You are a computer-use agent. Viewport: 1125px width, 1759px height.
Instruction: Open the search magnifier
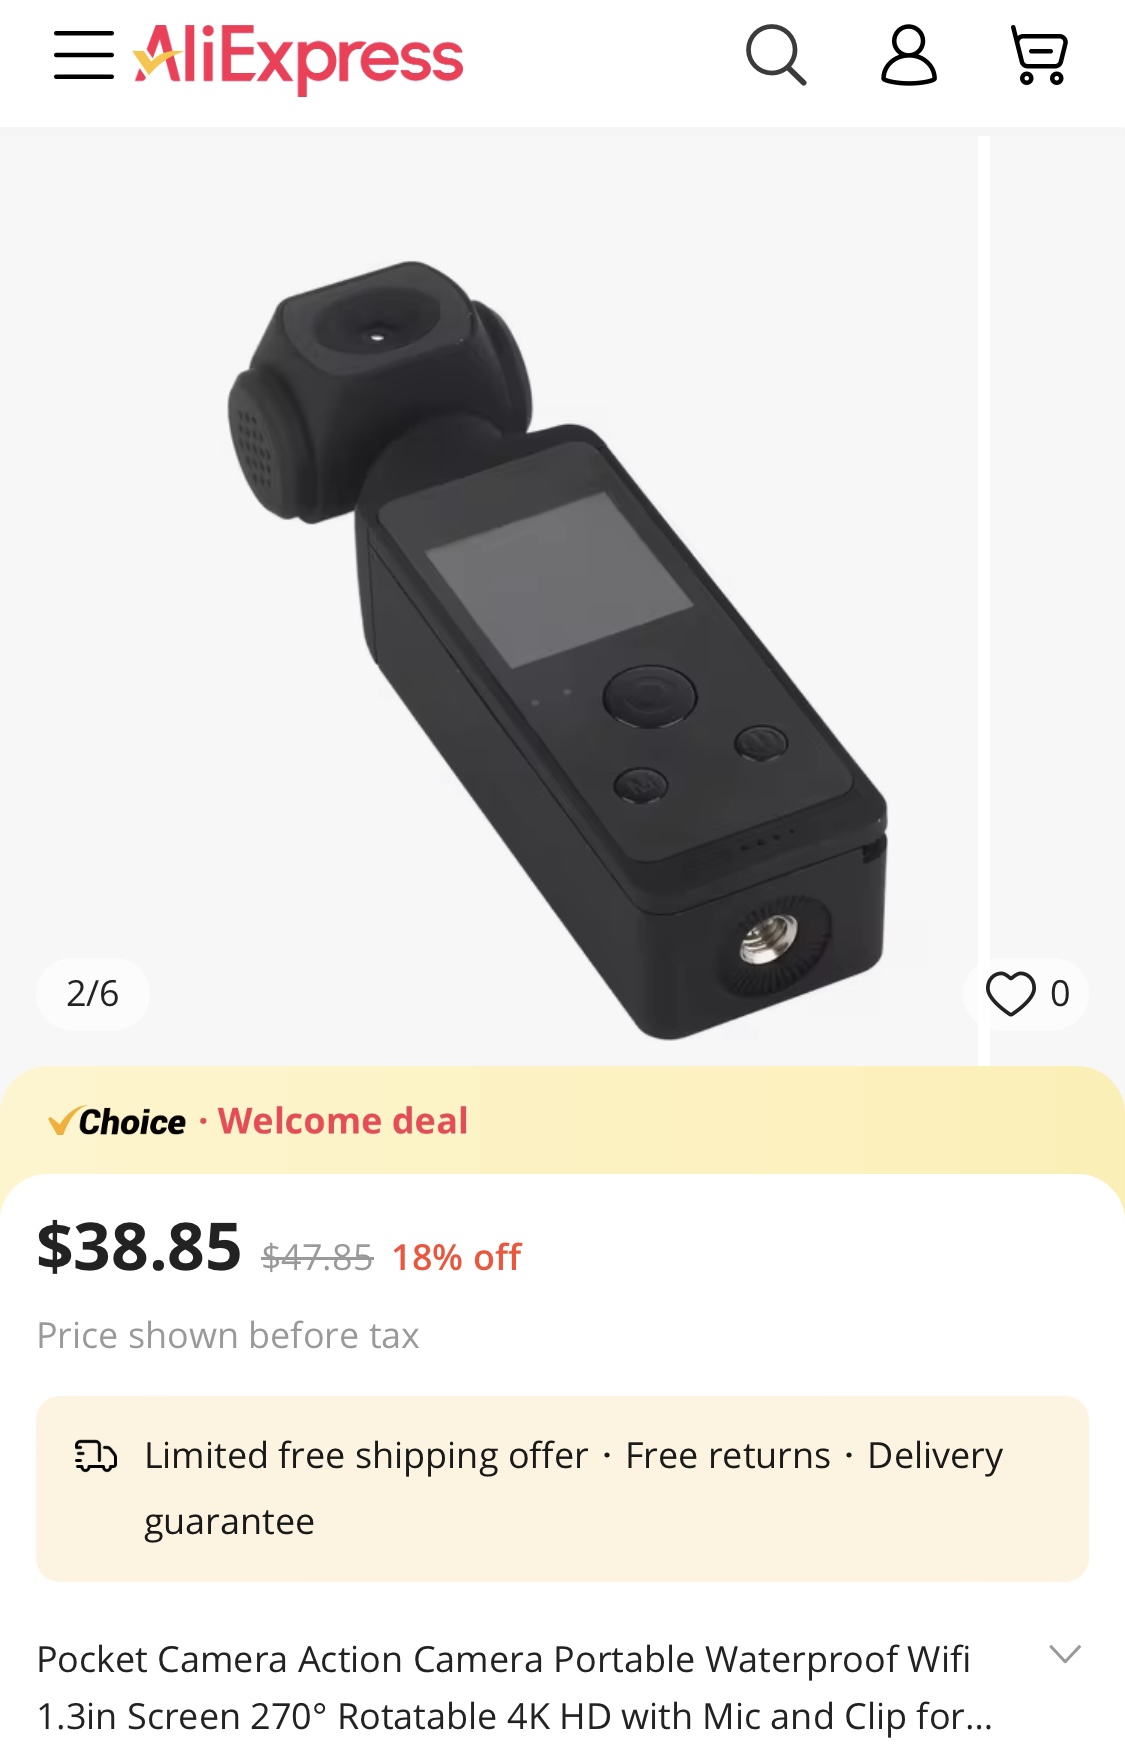[775, 55]
